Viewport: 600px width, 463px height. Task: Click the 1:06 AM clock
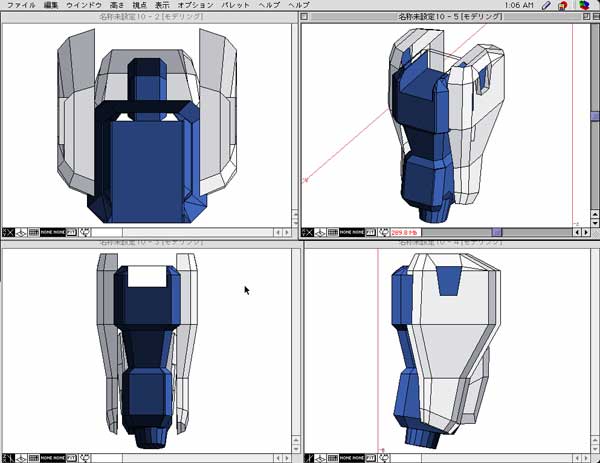[518, 5]
